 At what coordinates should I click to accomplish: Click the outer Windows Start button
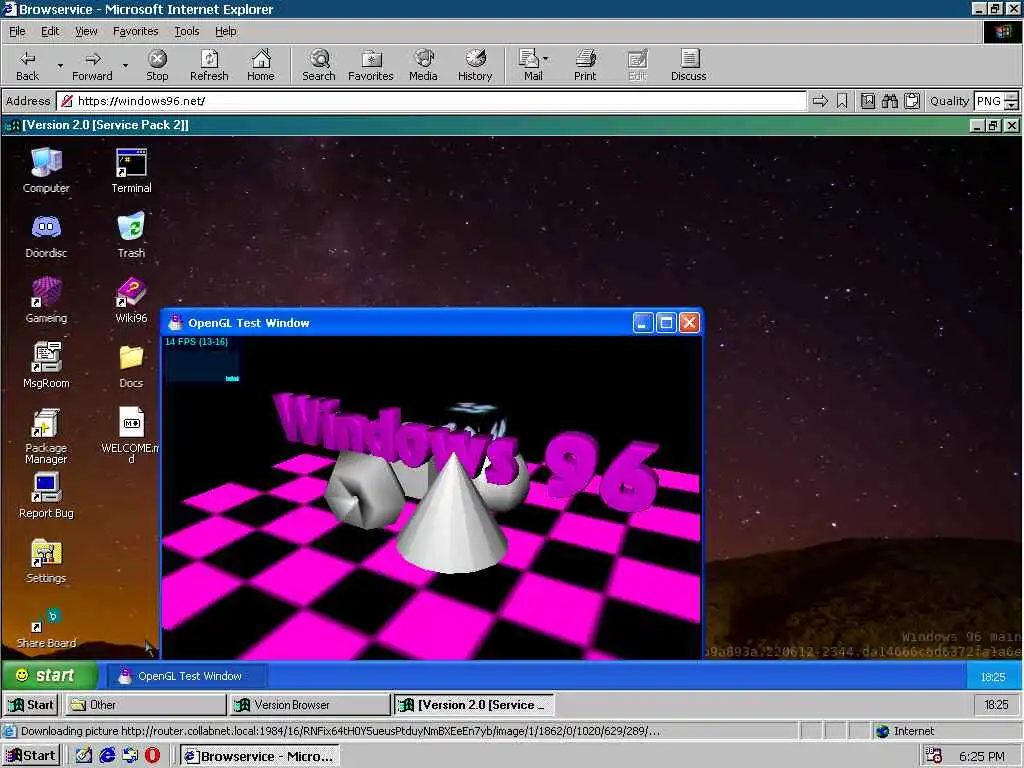(x=31, y=756)
